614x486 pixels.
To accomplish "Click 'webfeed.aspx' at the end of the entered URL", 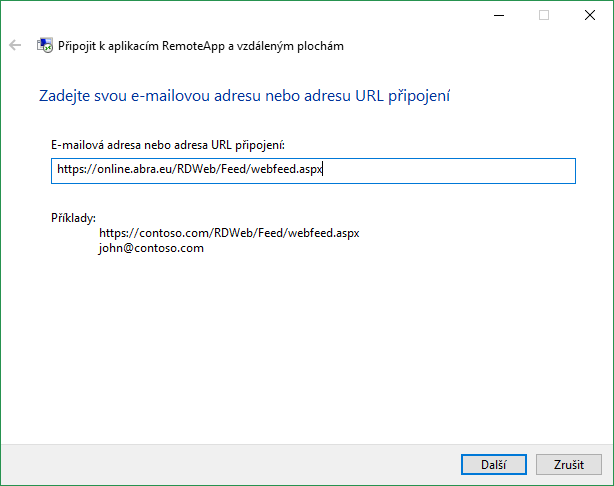I will [288, 170].
